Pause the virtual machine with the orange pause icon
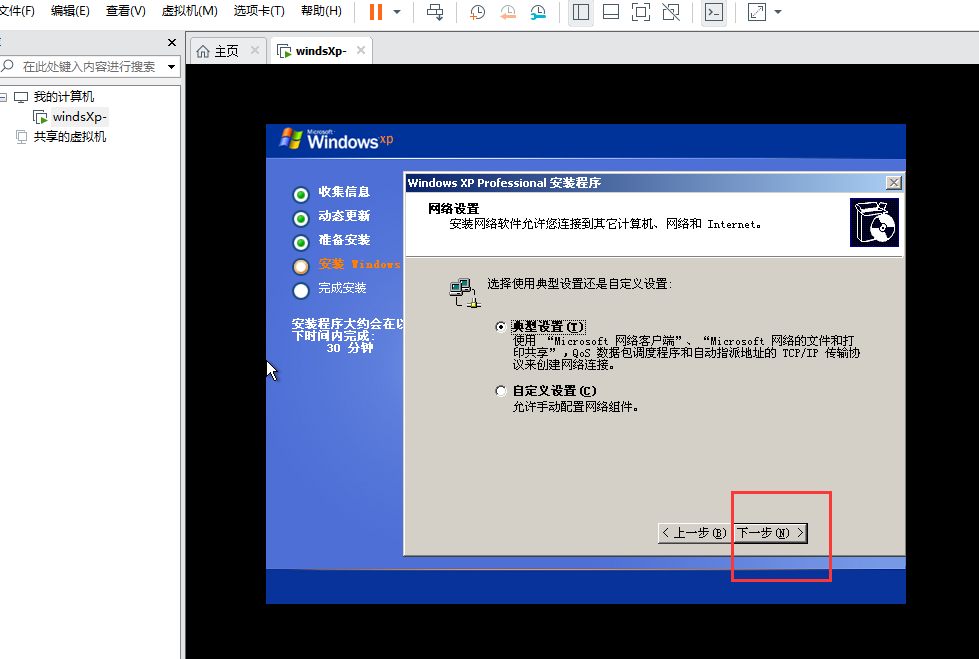The height and width of the screenshot is (659, 979). (376, 12)
